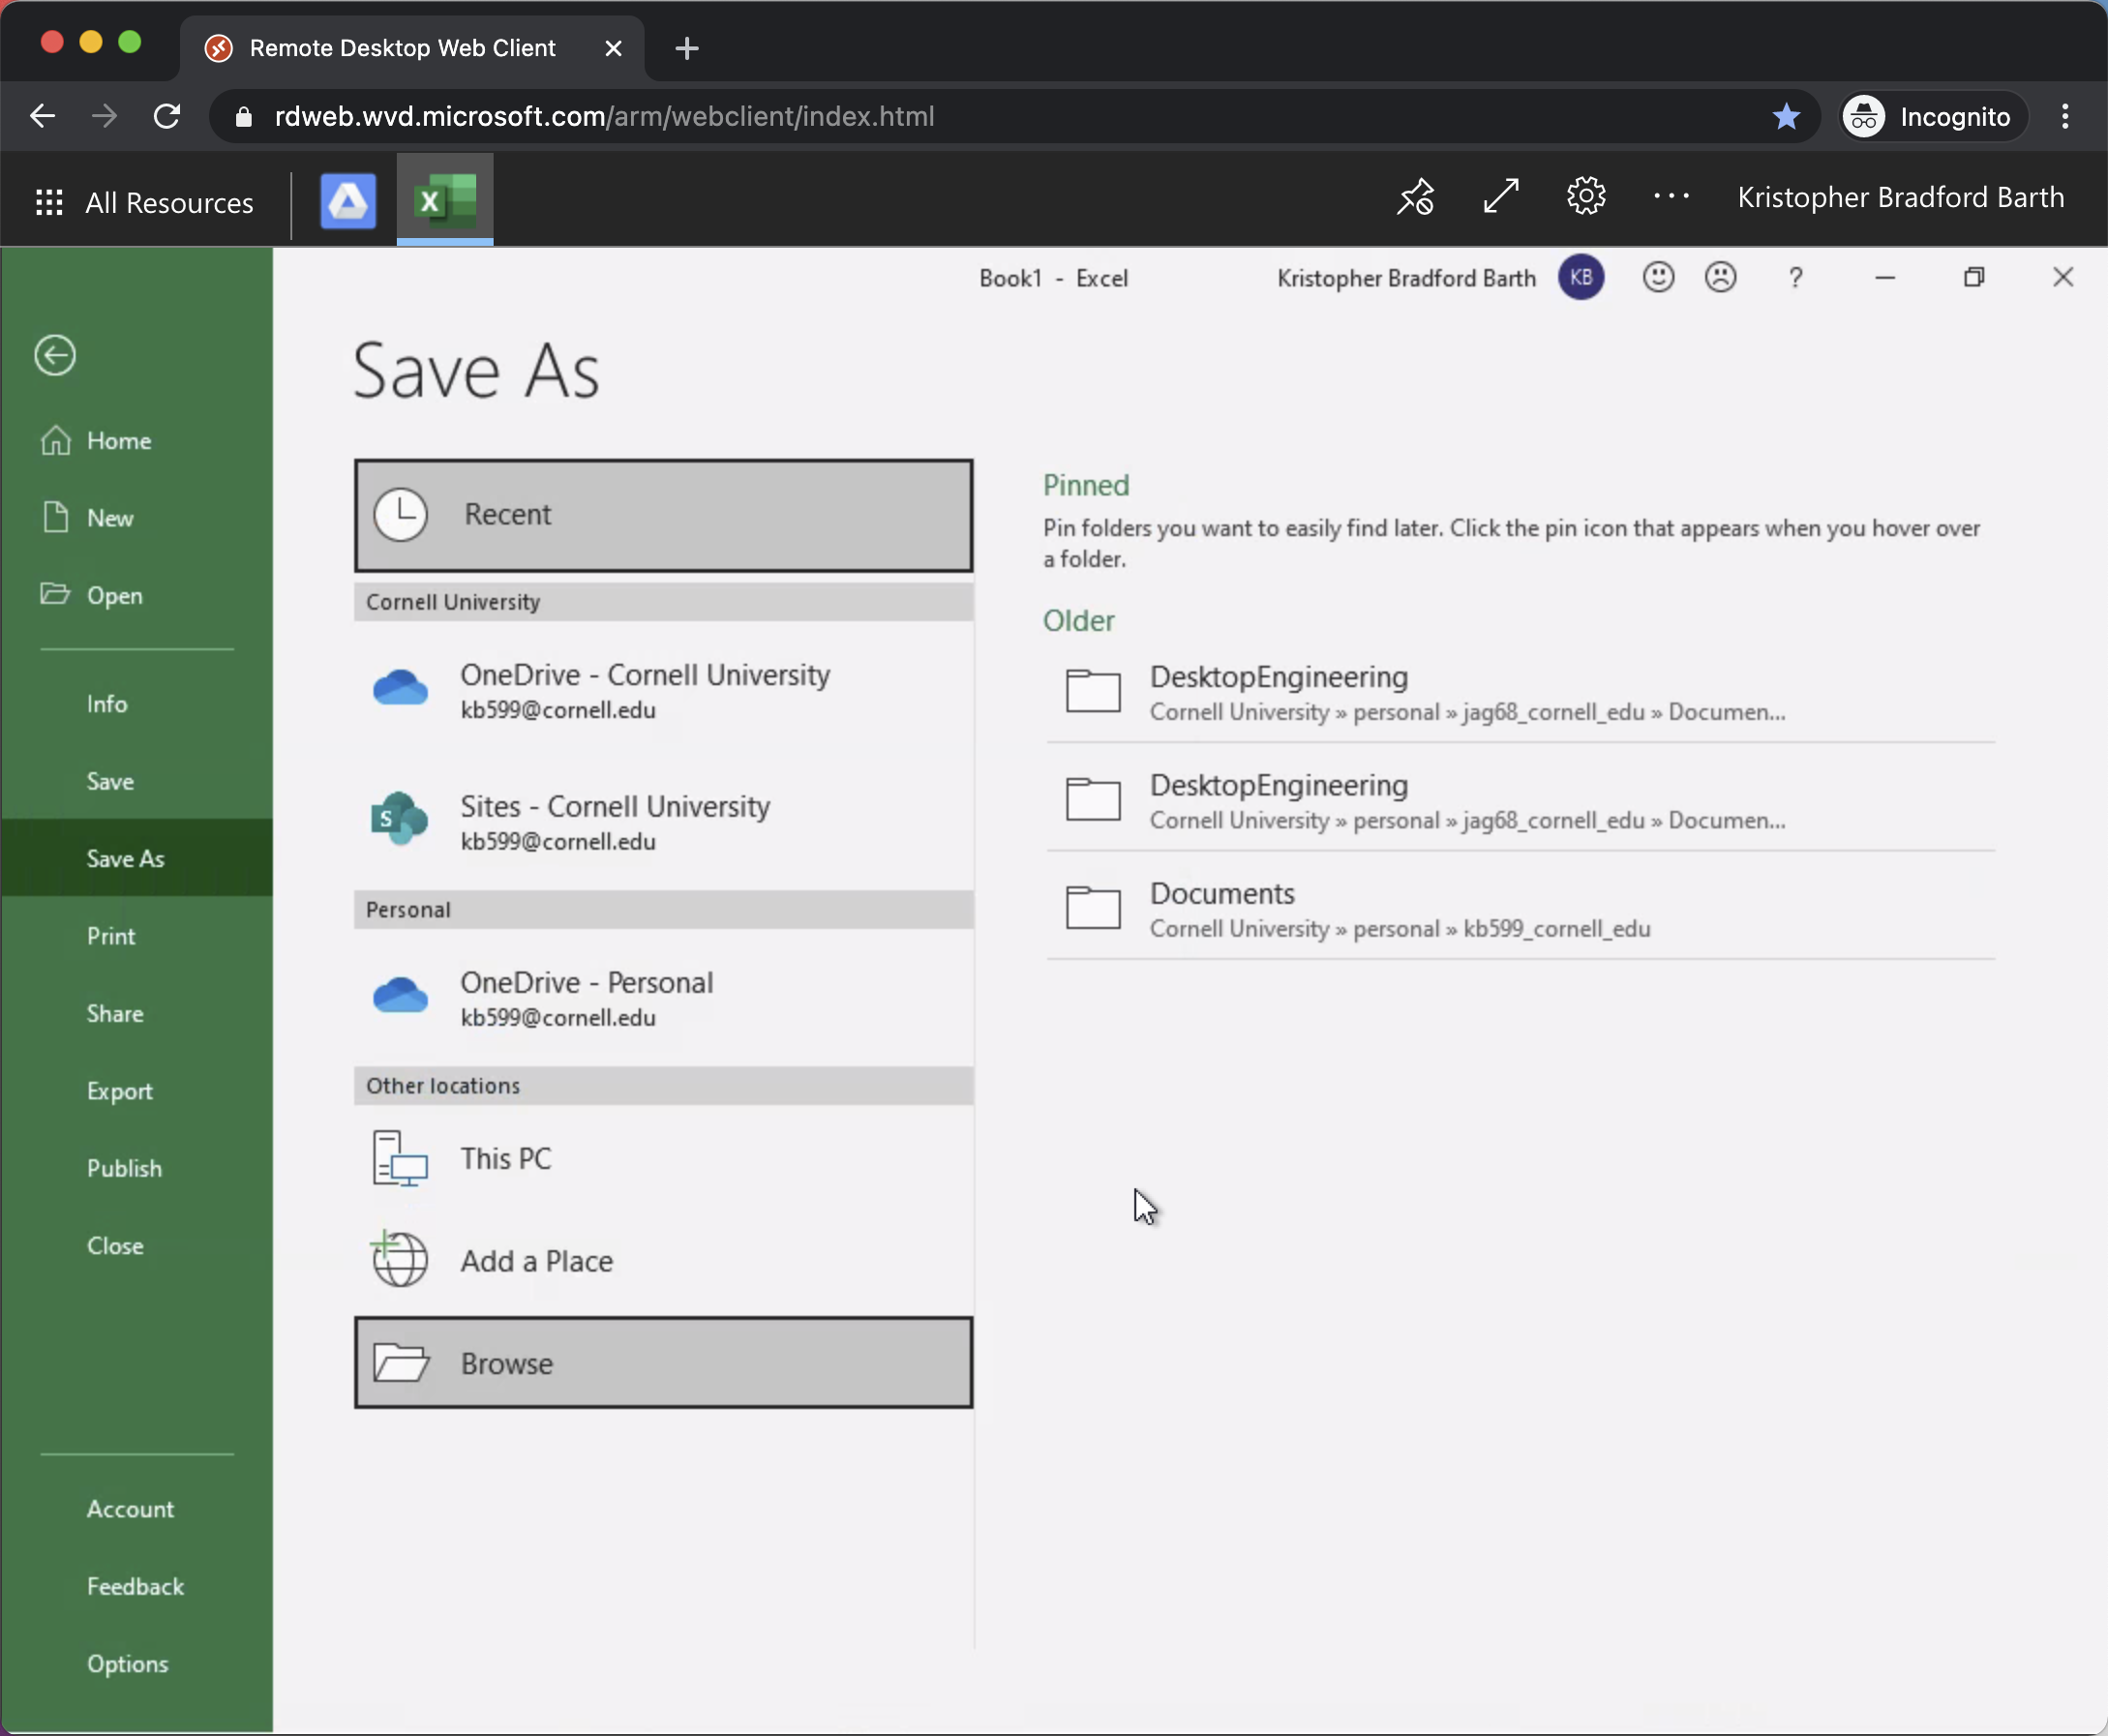
Task: Close the Remote Desktop Web Client tab
Action: (614, 48)
